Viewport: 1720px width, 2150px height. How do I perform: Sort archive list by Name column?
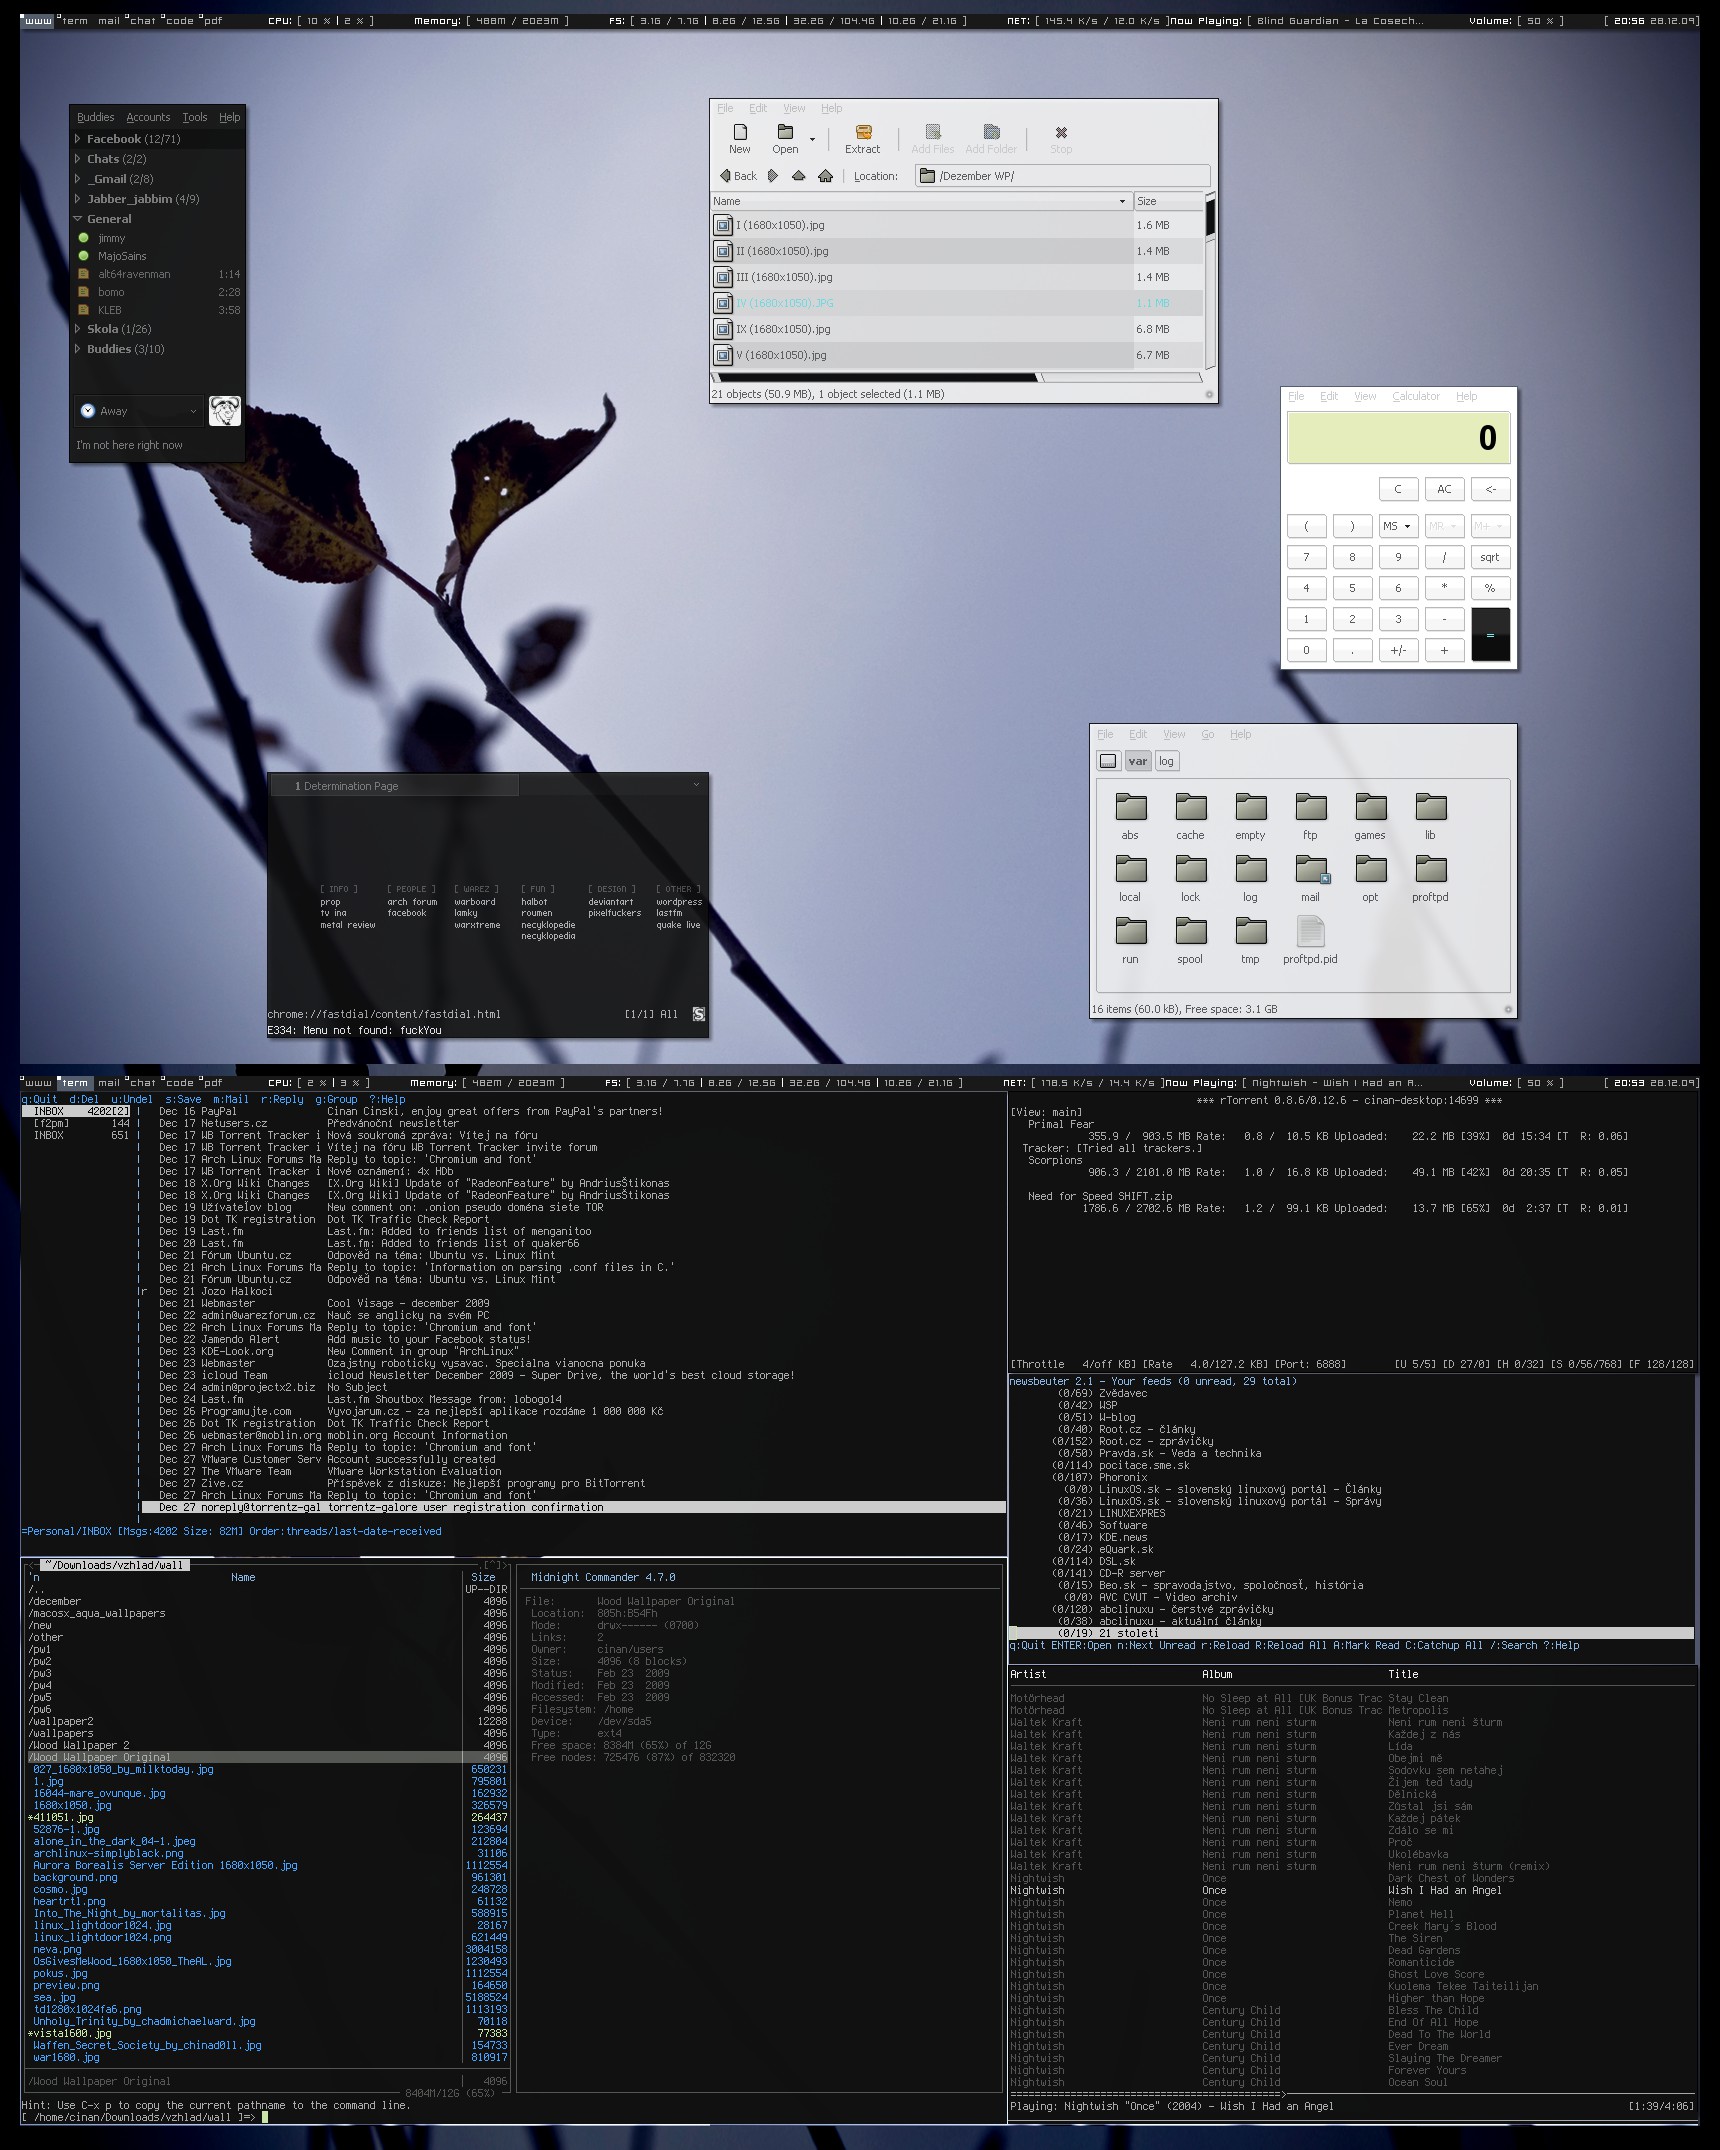coord(920,201)
